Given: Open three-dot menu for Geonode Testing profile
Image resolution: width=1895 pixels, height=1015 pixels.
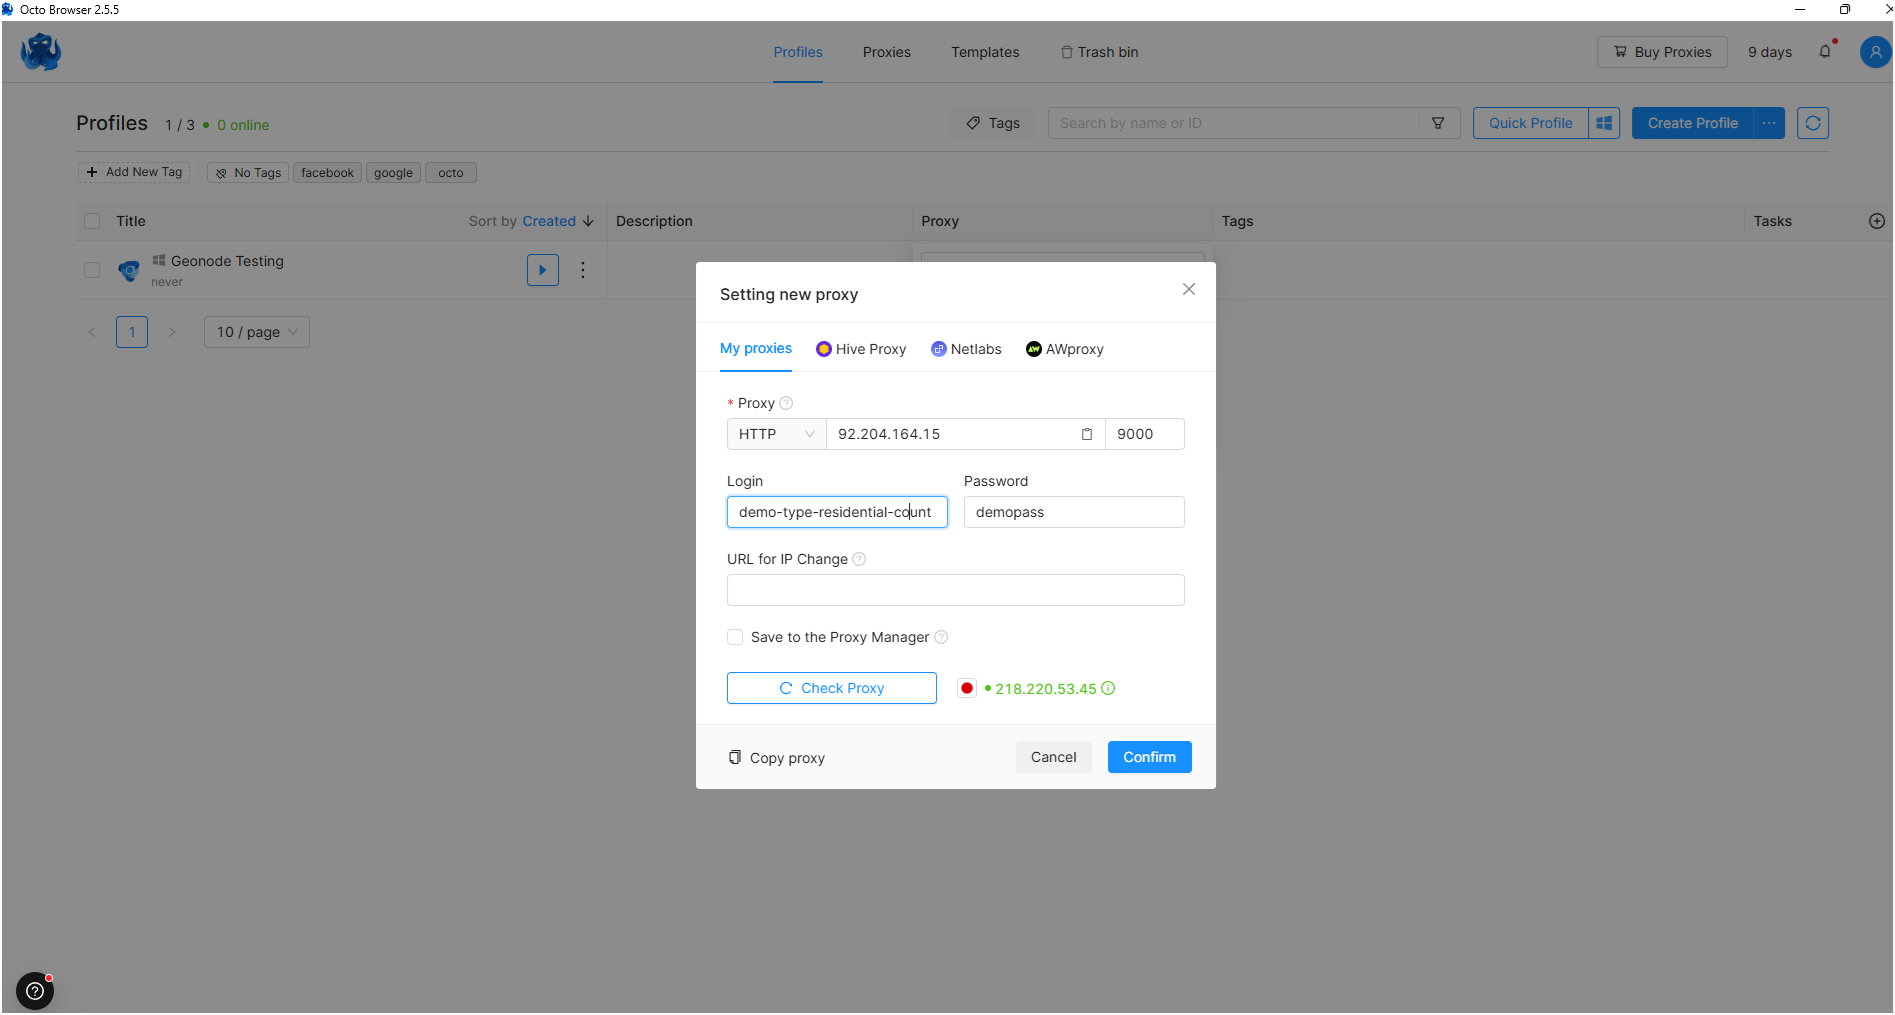Looking at the screenshot, I should pyautogui.click(x=583, y=270).
